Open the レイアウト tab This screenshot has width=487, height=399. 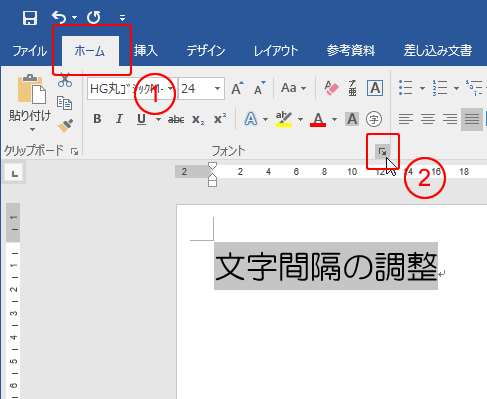(276, 51)
